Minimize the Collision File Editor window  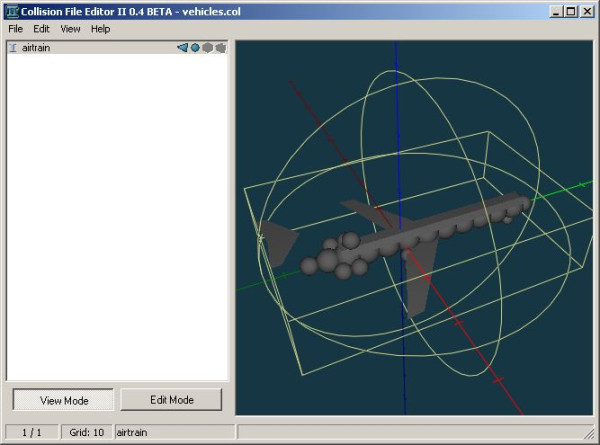[x=556, y=11]
